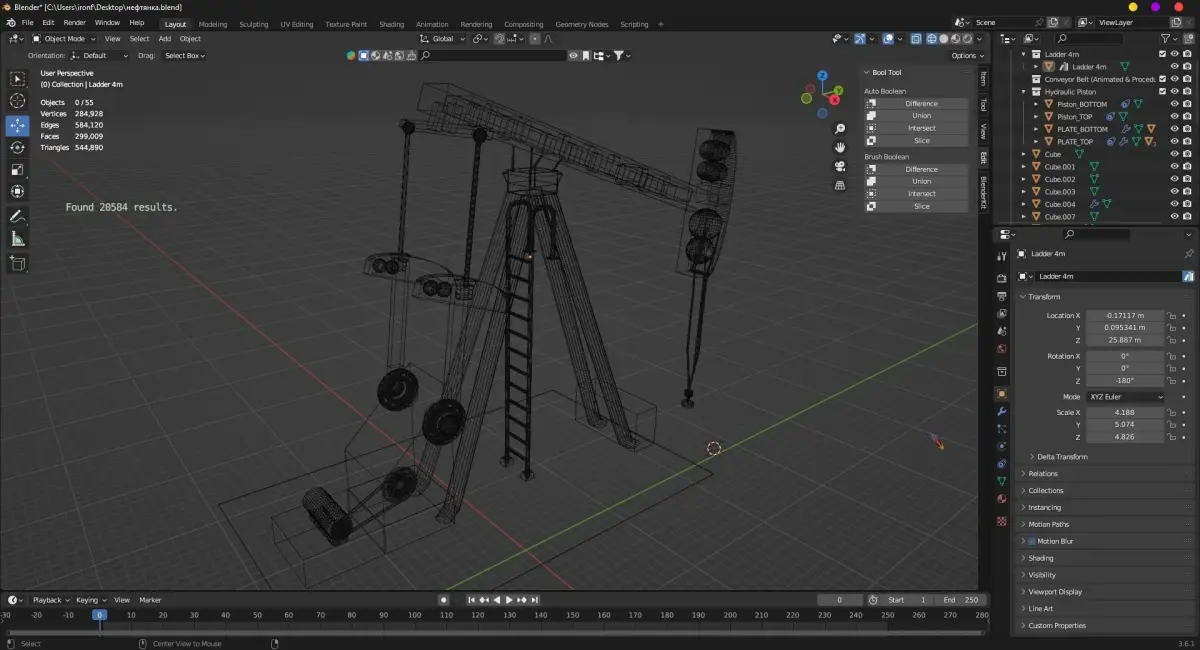The width and height of the screenshot is (1200, 650).
Task: Click Auto Boolean Difference button
Action: click(916, 103)
